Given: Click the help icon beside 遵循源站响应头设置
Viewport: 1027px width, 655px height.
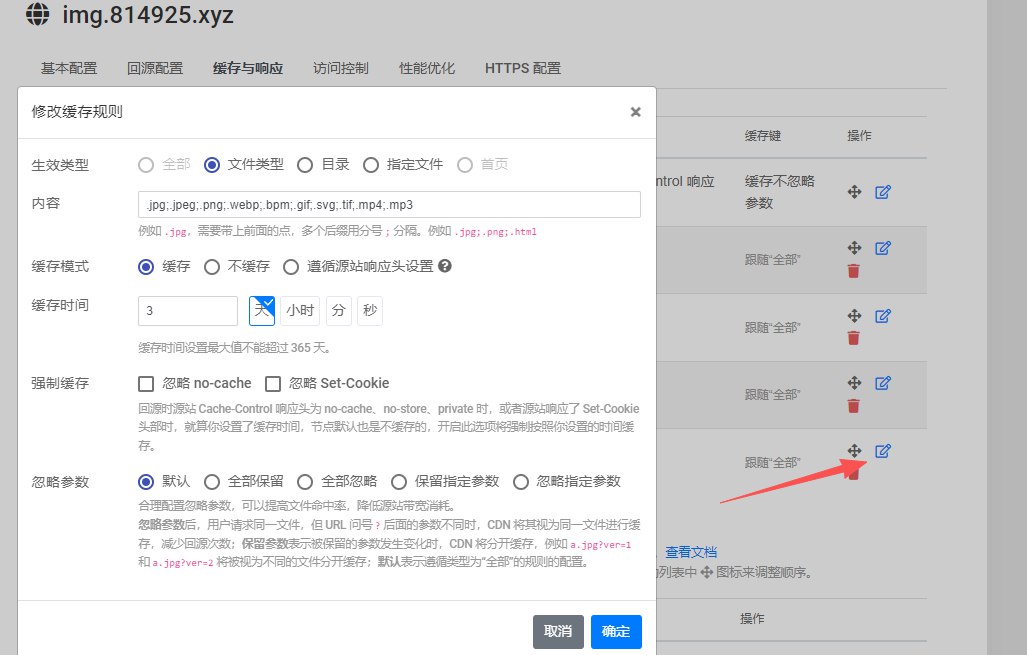Looking at the screenshot, I should [x=445, y=267].
